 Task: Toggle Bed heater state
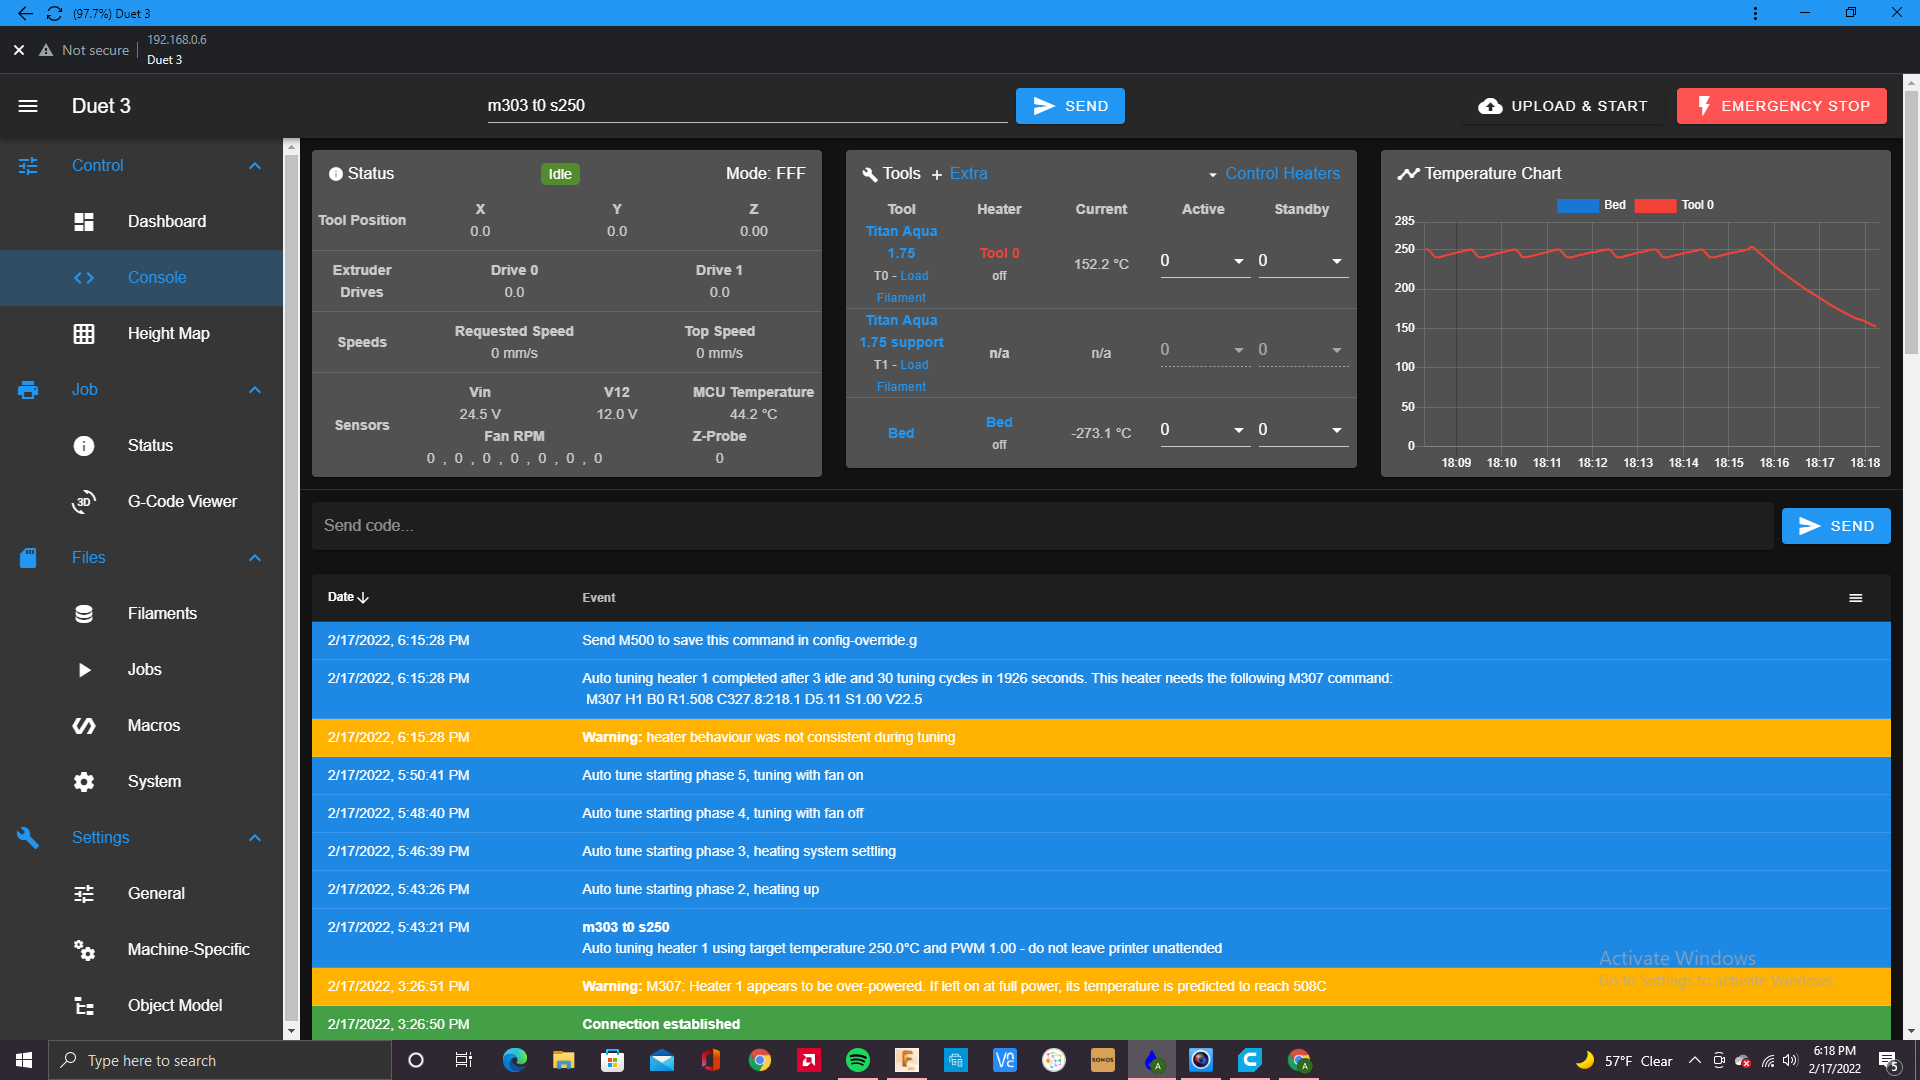(x=999, y=422)
